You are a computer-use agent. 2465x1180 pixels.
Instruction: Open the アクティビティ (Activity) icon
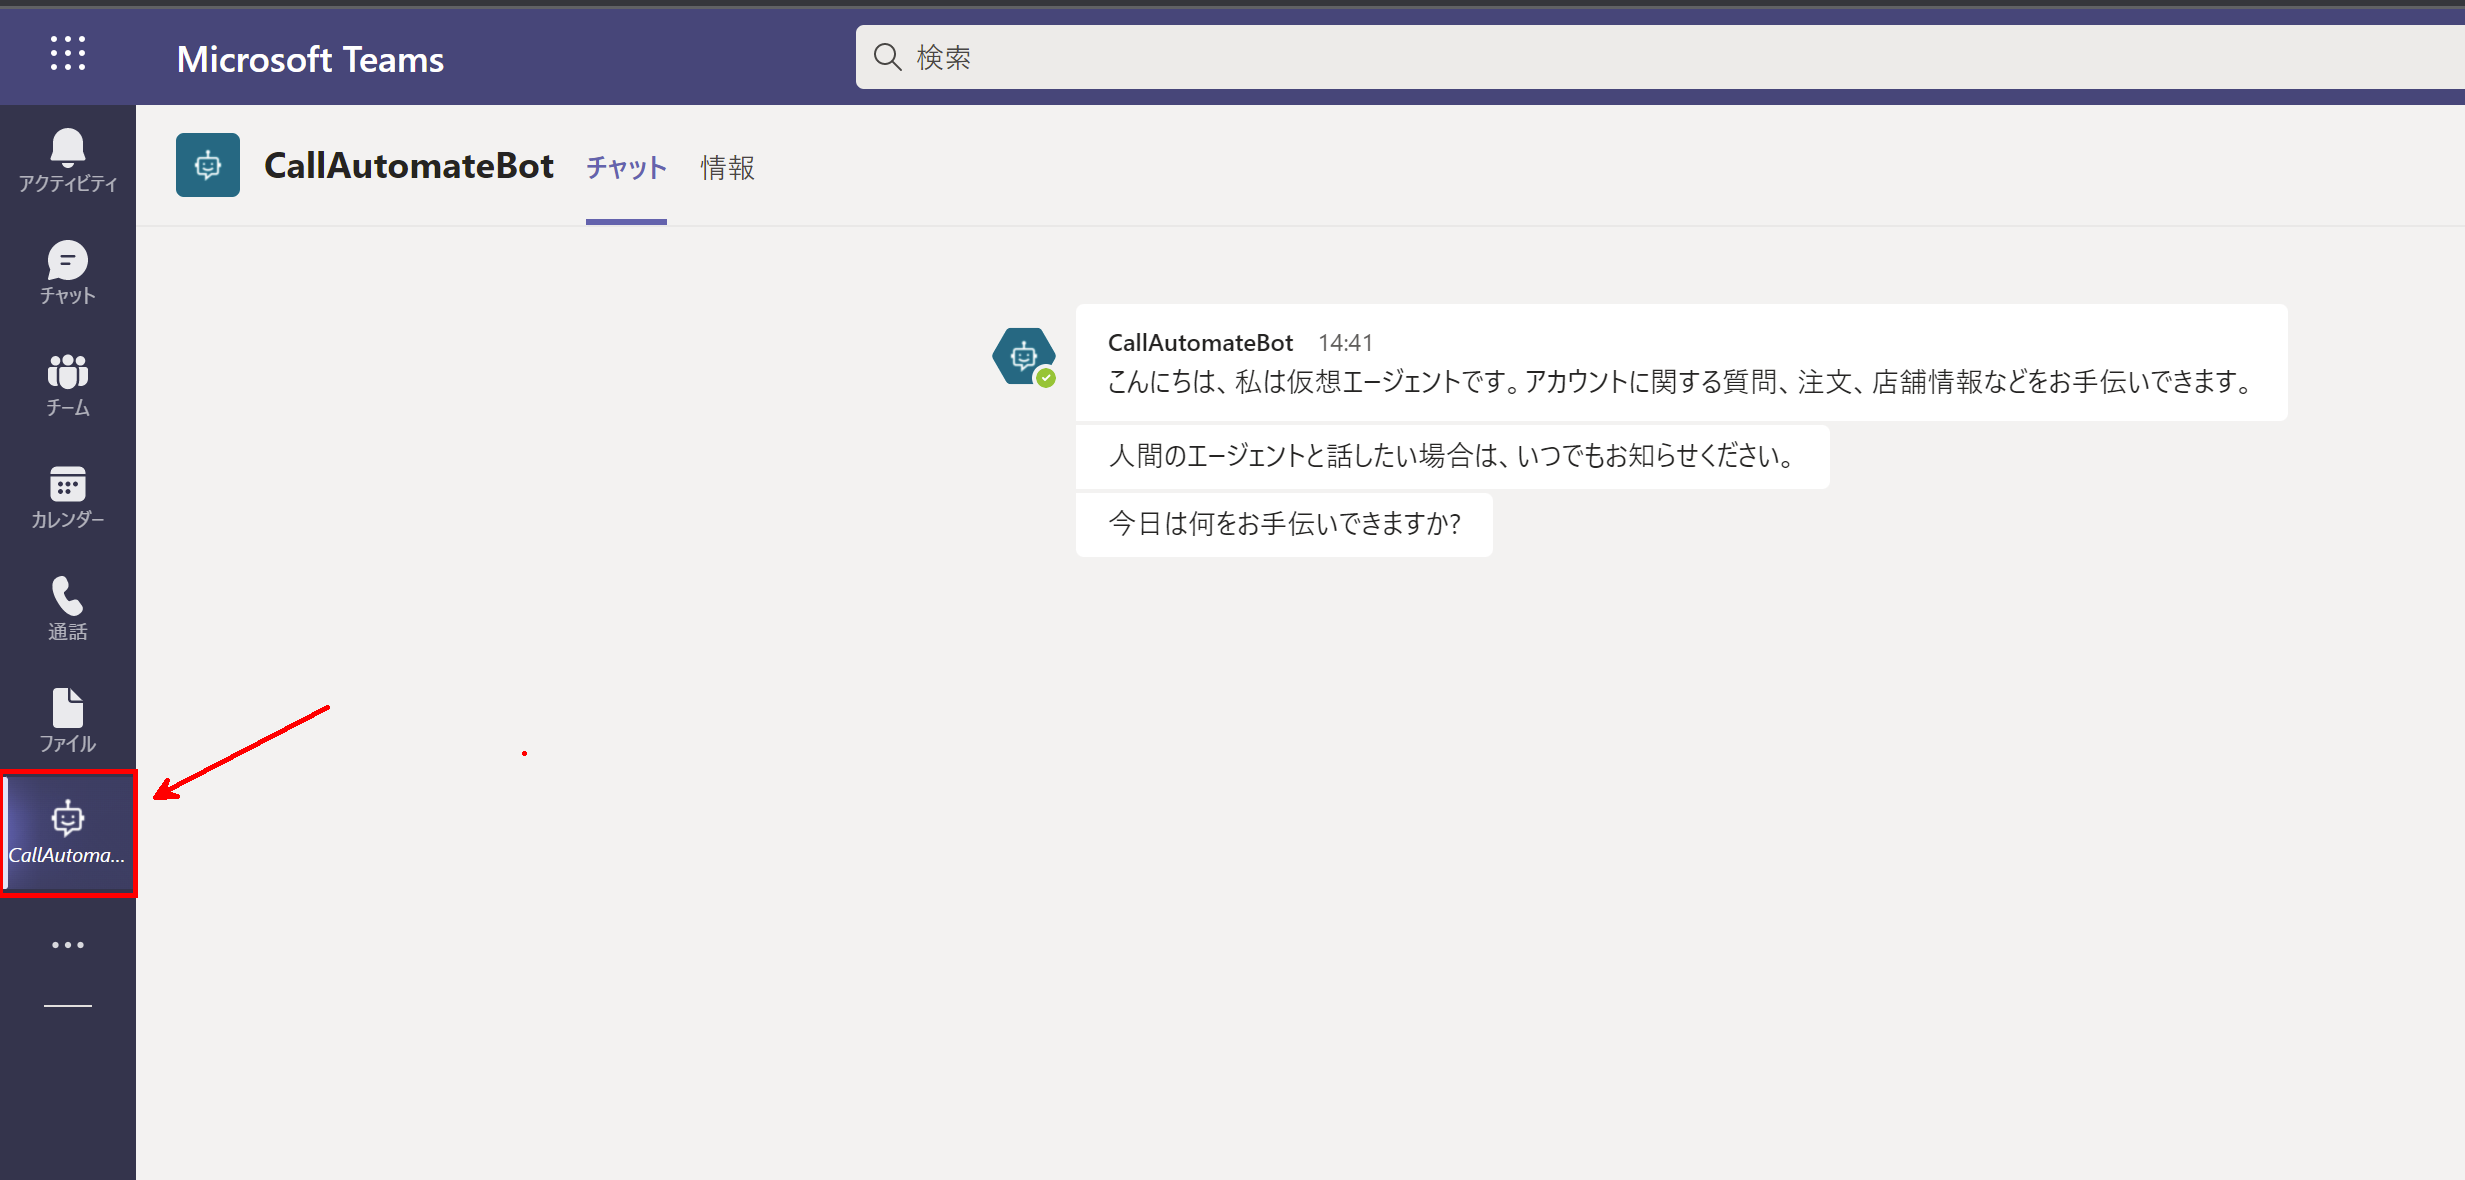(66, 160)
